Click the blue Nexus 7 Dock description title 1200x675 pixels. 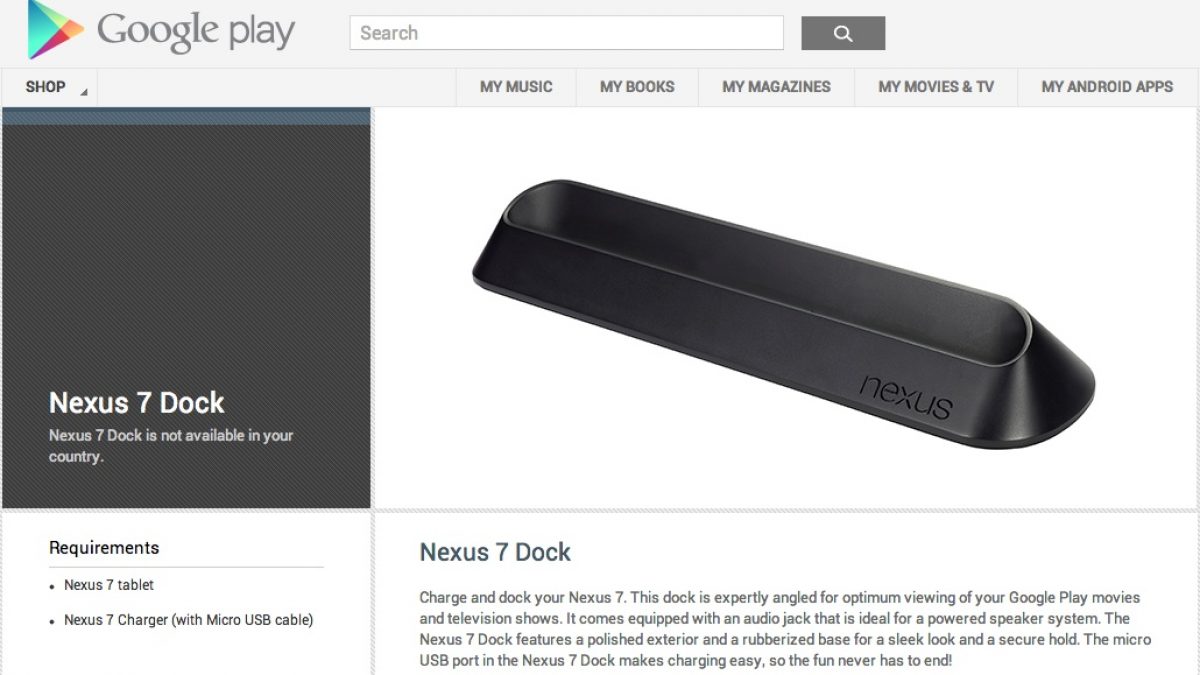(x=495, y=552)
